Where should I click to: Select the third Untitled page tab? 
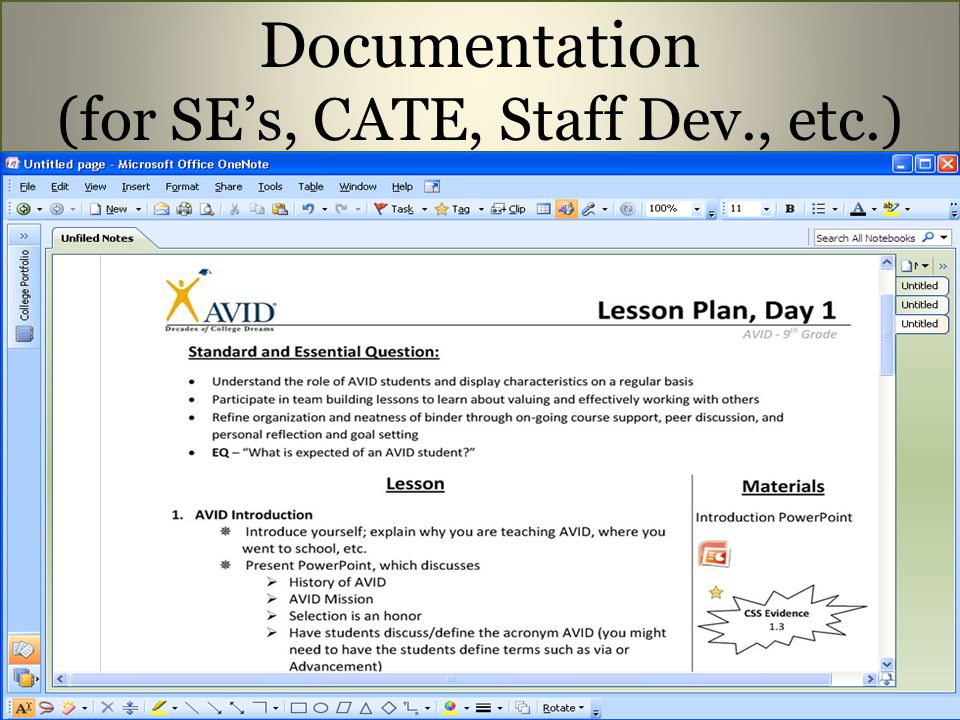tap(920, 324)
